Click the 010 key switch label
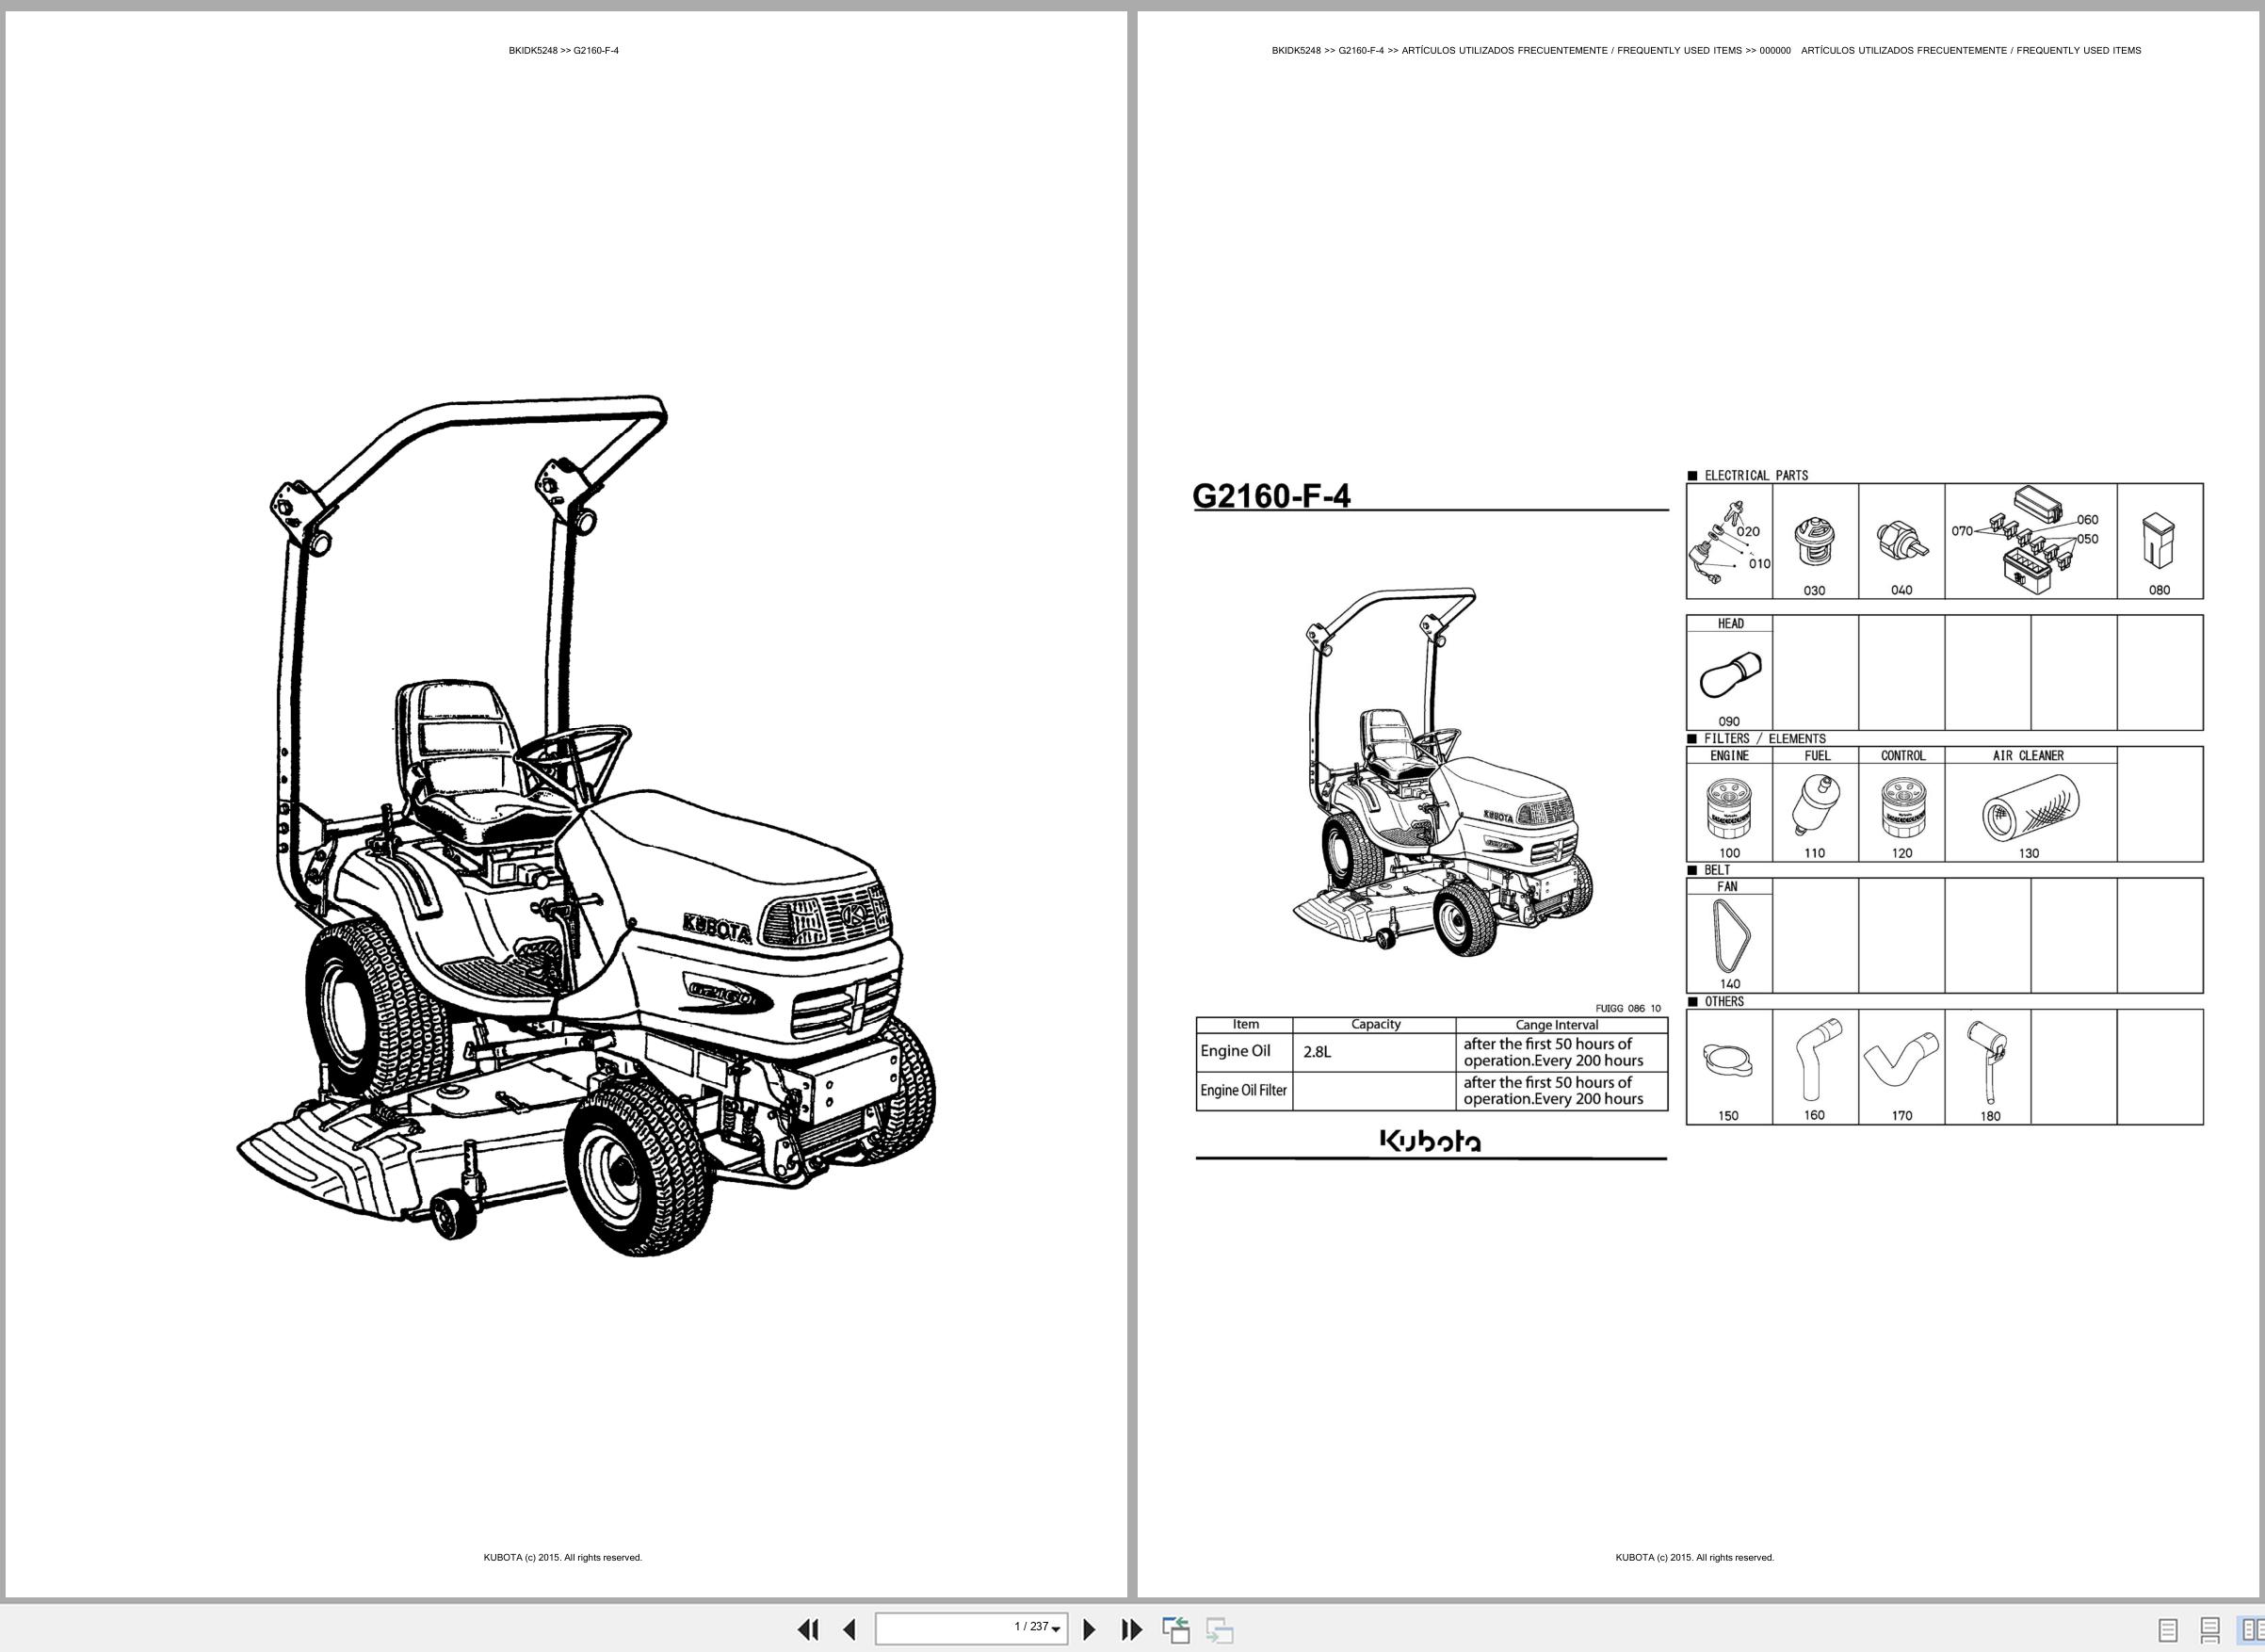The image size is (2265, 1652). coord(1760,564)
